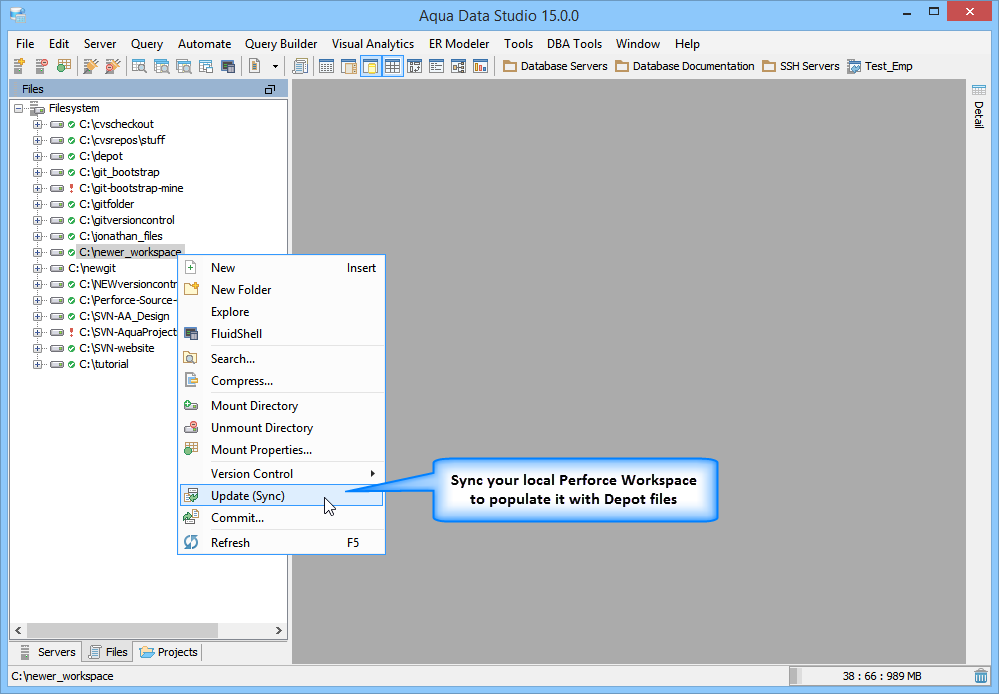Viewport: 999px width, 694px height.
Task: Expand the C:\gitfolder tree node
Action: point(38,204)
